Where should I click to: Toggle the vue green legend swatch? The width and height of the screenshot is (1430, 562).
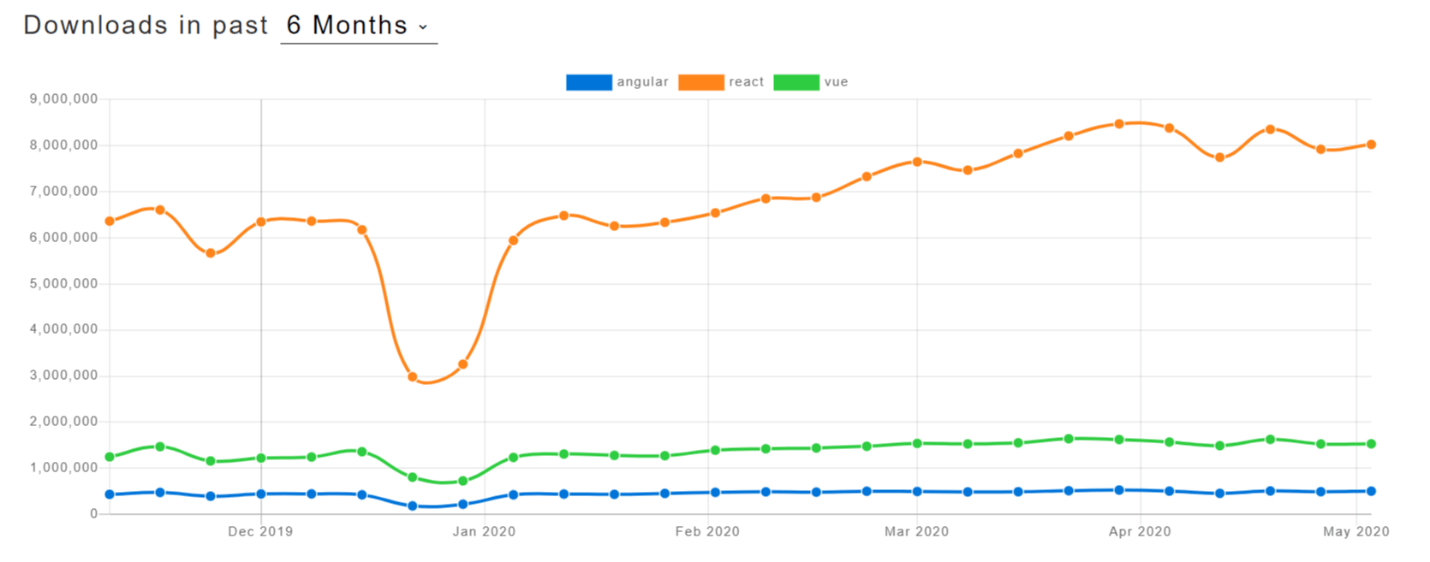click(798, 82)
